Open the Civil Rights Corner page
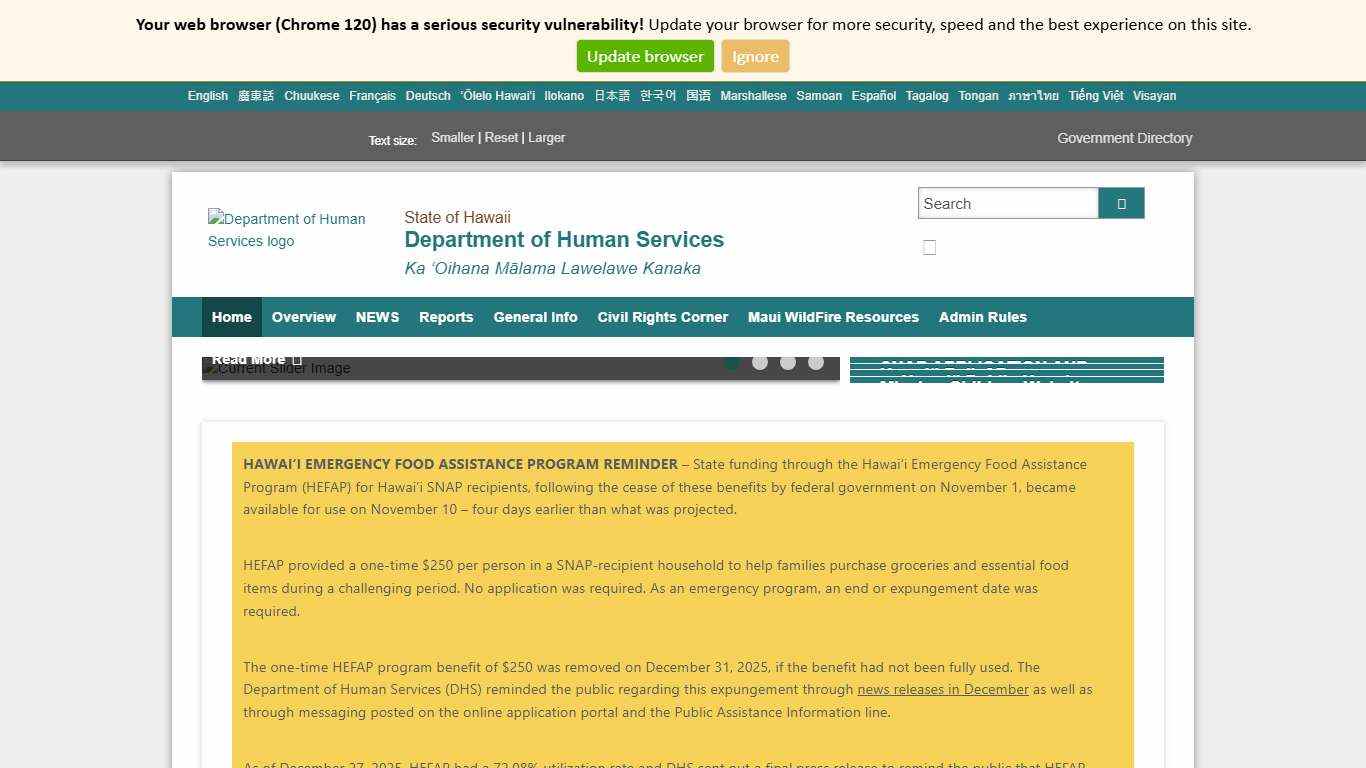 [662, 317]
